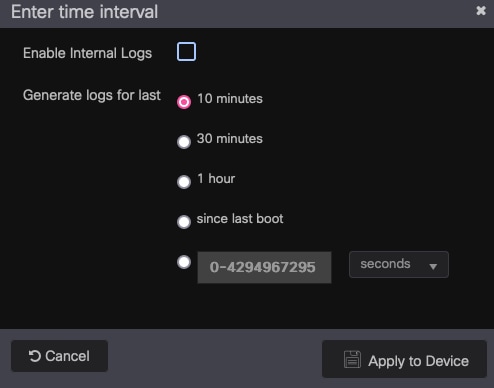Click the Apply to Device button text
The width and height of the screenshot is (494, 388).
click(x=418, y=361)
